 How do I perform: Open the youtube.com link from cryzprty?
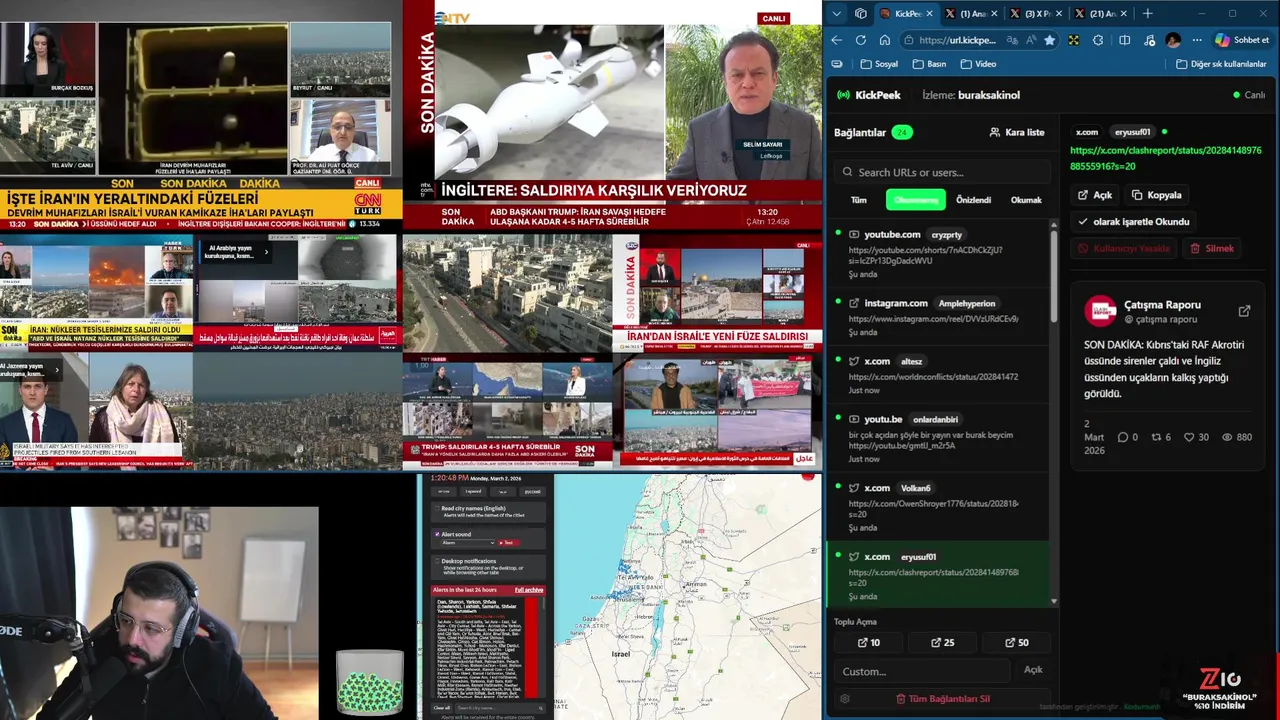point(936,253)
